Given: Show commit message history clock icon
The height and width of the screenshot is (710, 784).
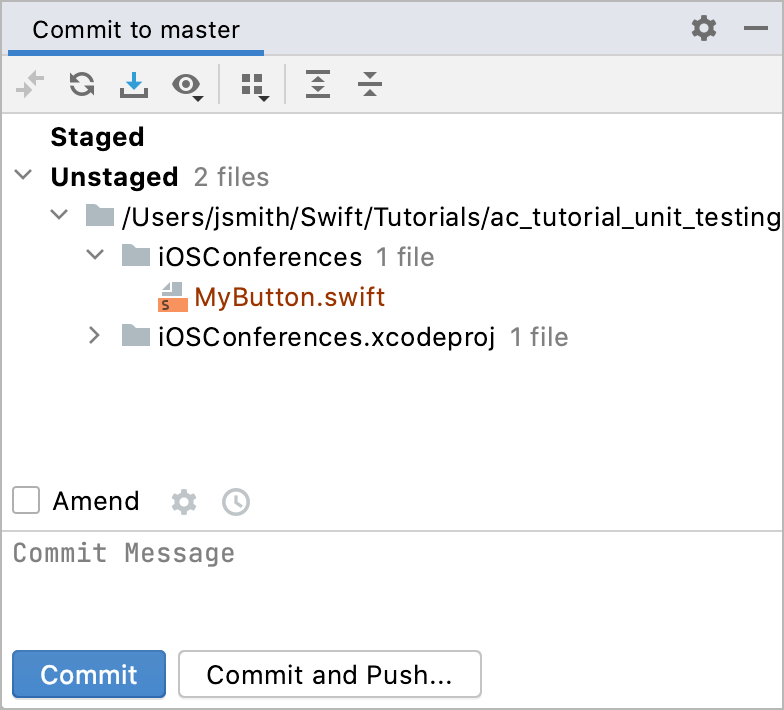Looking at the screenshot, I should coord(236,502).
